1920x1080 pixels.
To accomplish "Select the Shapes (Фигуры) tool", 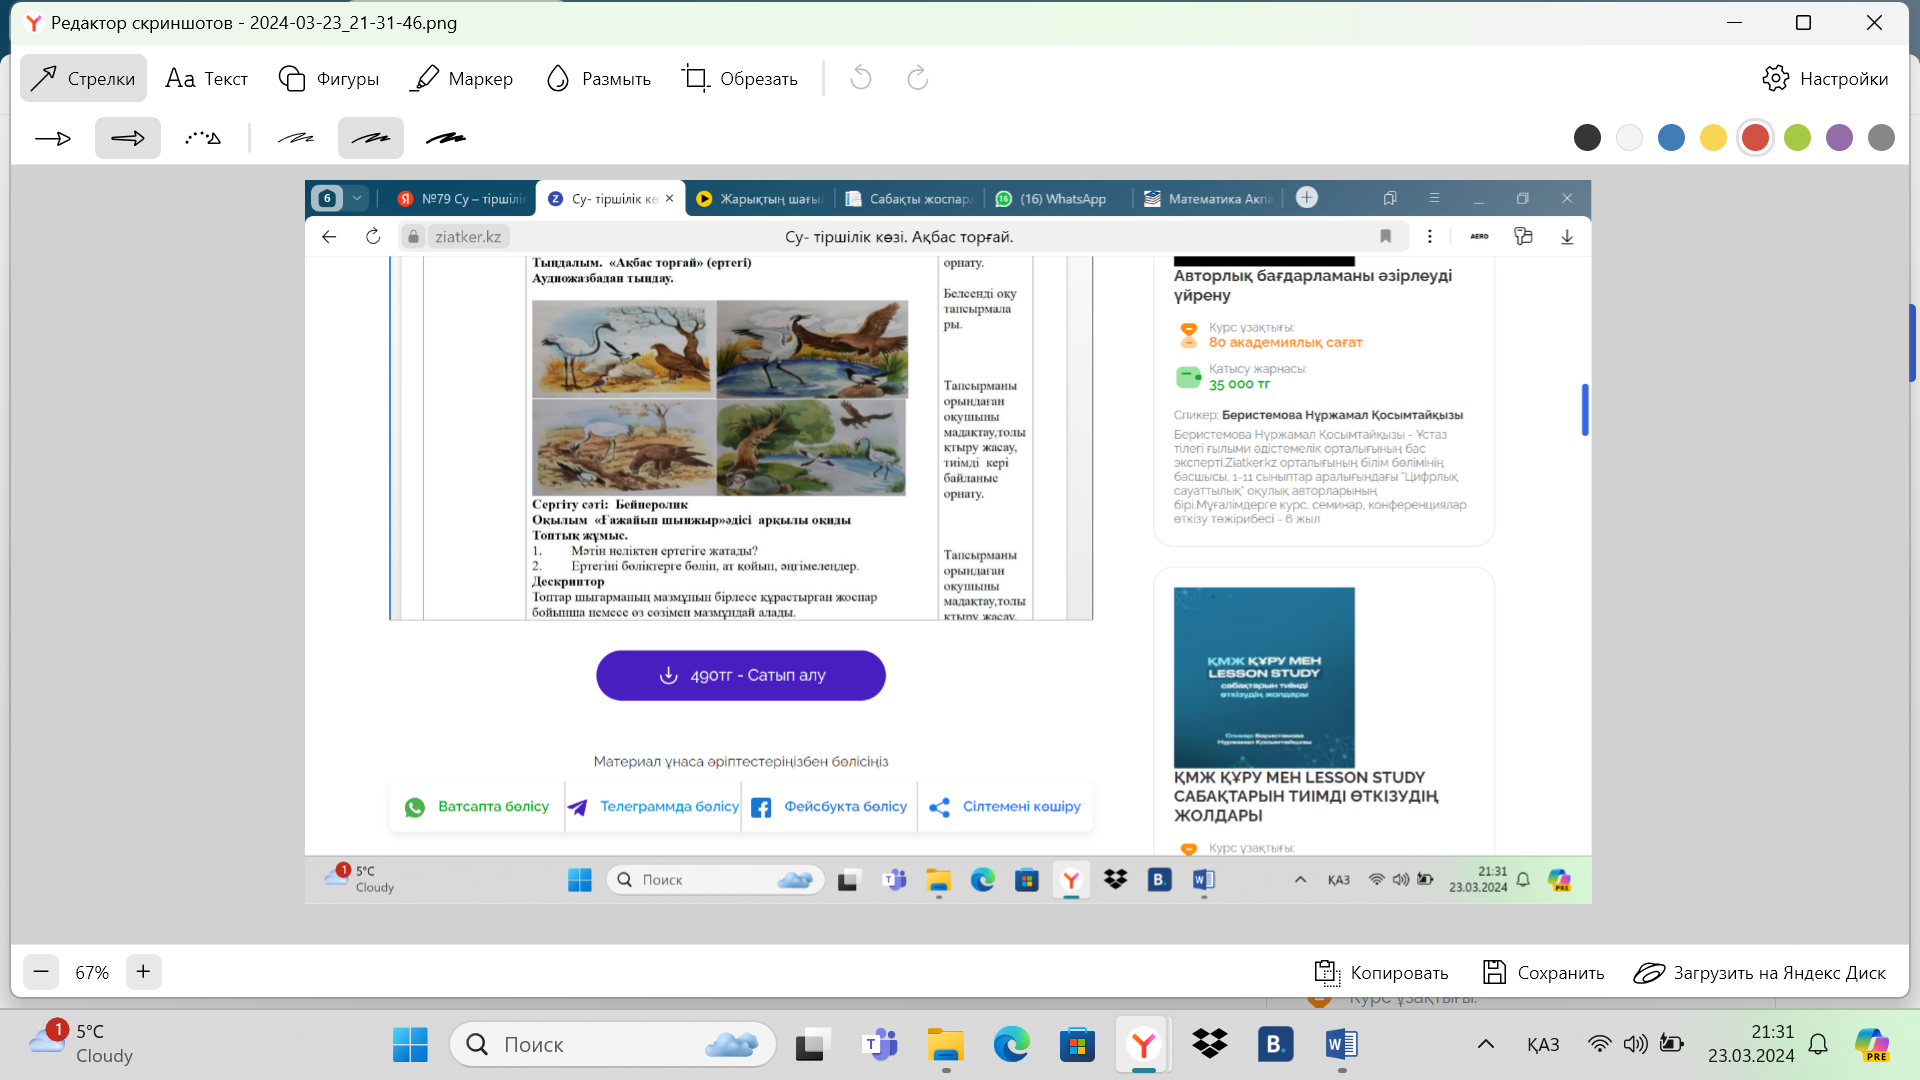I will click(x=329, y=78).
